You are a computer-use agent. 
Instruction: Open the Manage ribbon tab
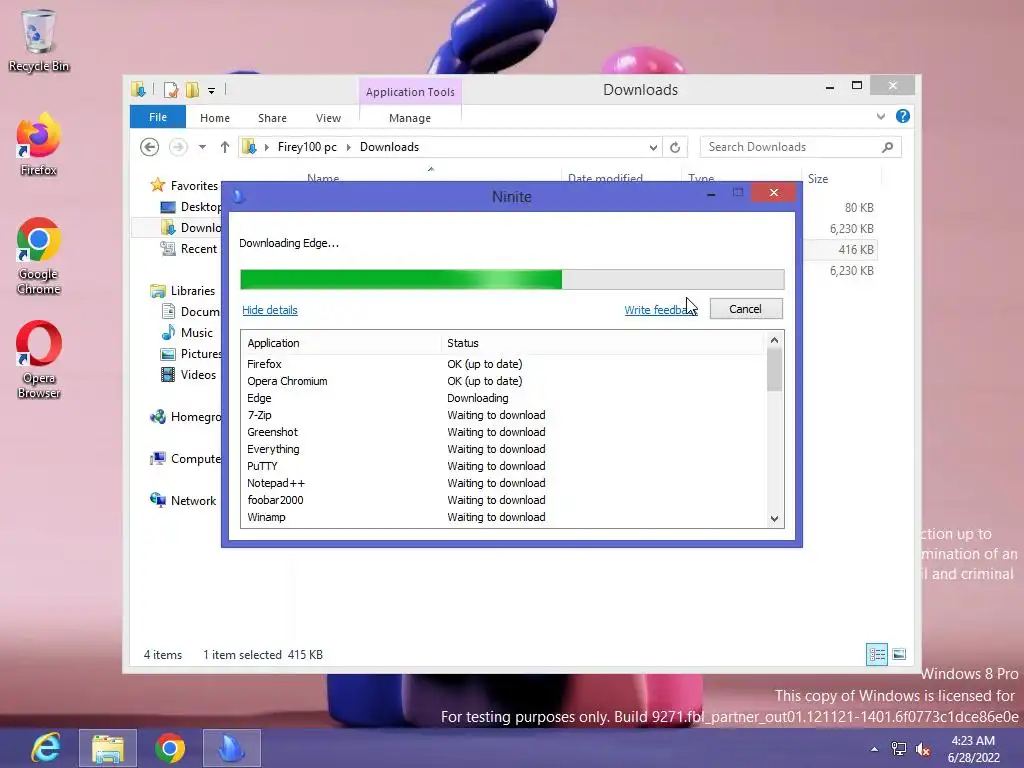click(x=410, y=118)
